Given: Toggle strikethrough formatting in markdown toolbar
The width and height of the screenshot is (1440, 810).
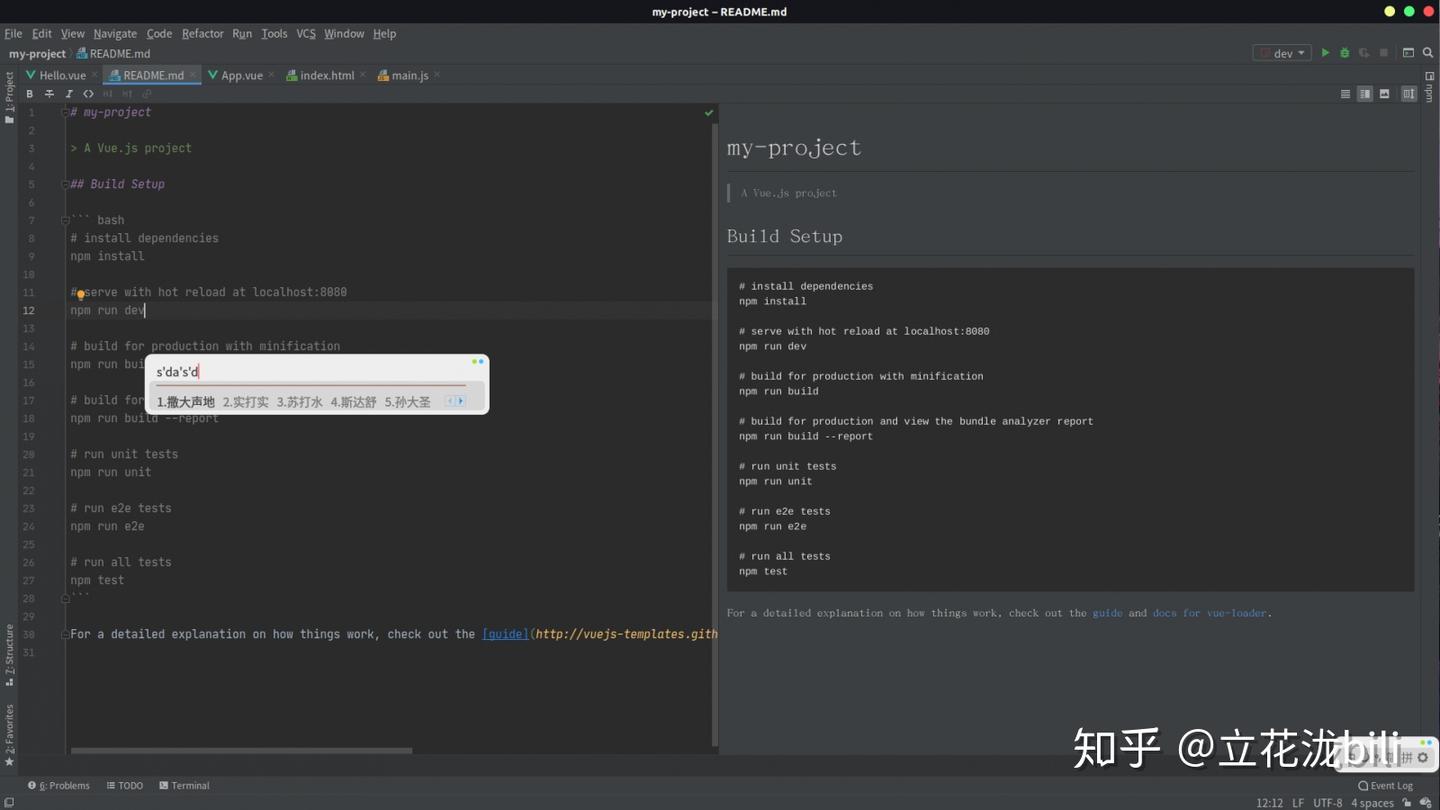Looking at the screenshot, I should [49, 93].
